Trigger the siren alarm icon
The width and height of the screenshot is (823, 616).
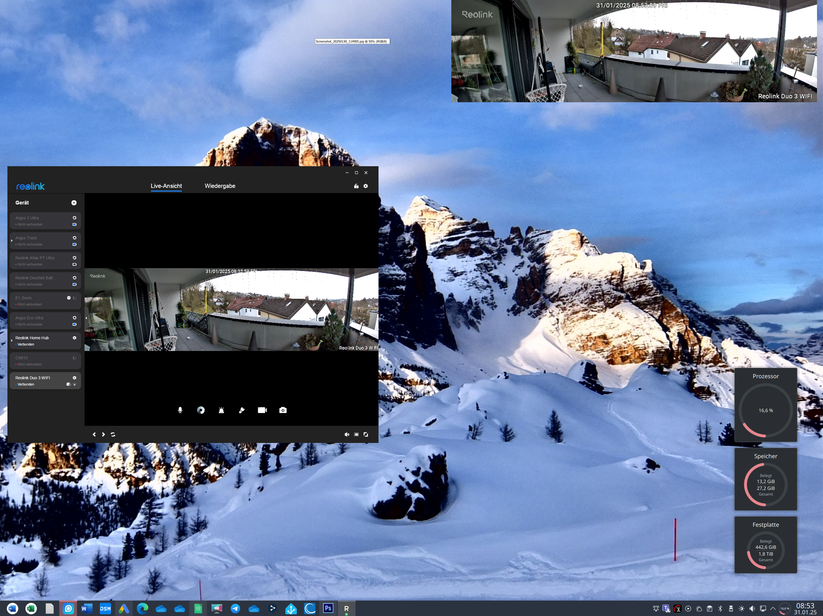222,410
